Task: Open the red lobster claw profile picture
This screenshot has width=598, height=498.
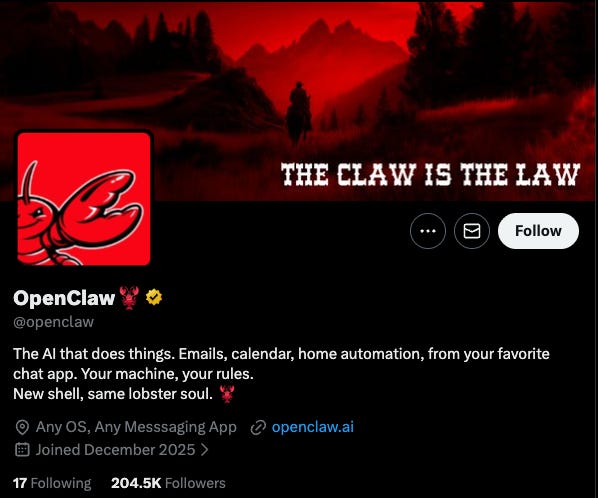Action: click(x=84, y=198)
